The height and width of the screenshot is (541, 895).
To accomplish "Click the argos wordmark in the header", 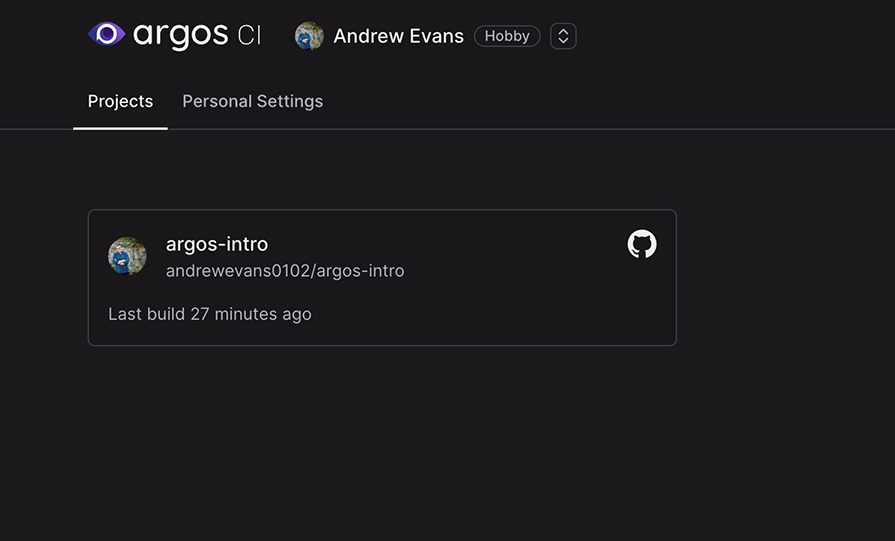I will click(180, 35).
